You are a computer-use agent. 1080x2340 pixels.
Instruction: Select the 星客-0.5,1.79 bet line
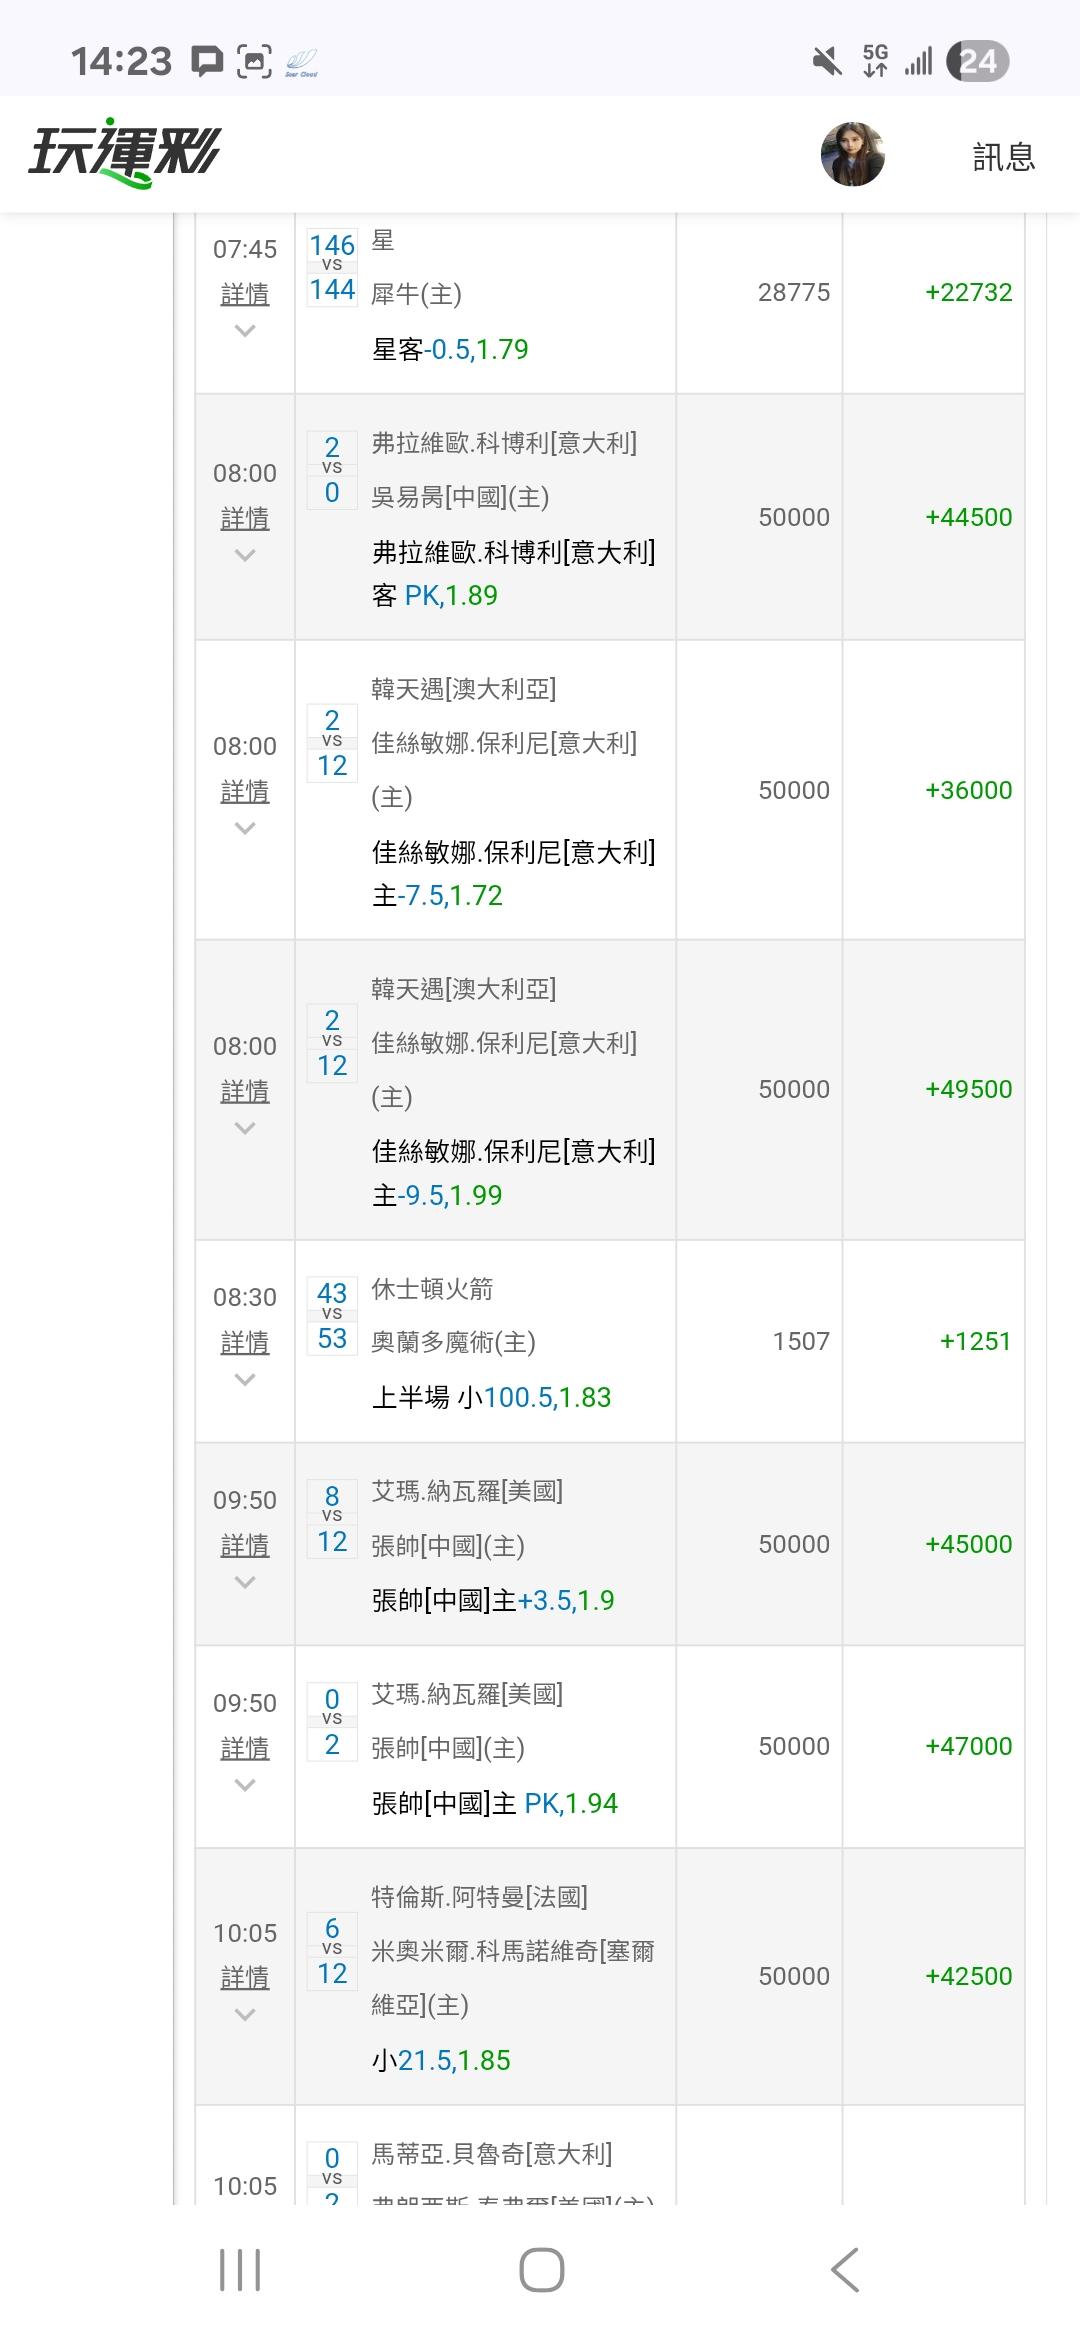click(450, 349)
